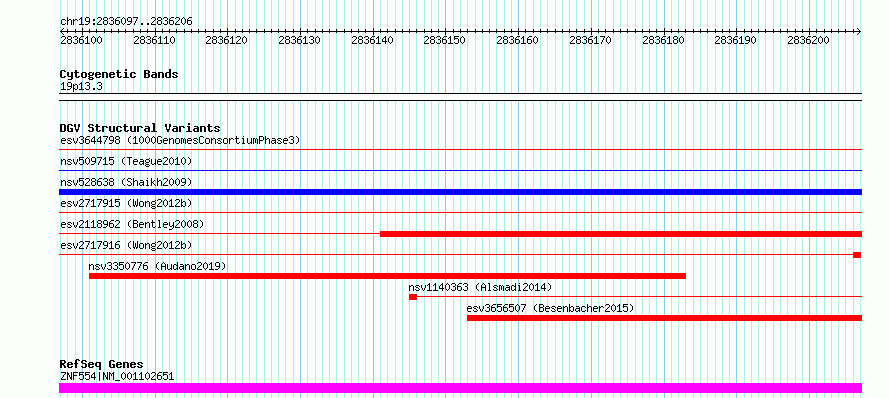The height and width of the screenshot is (398, 890).
Task: Click ruler position 2836150
Action: point(445,40)
